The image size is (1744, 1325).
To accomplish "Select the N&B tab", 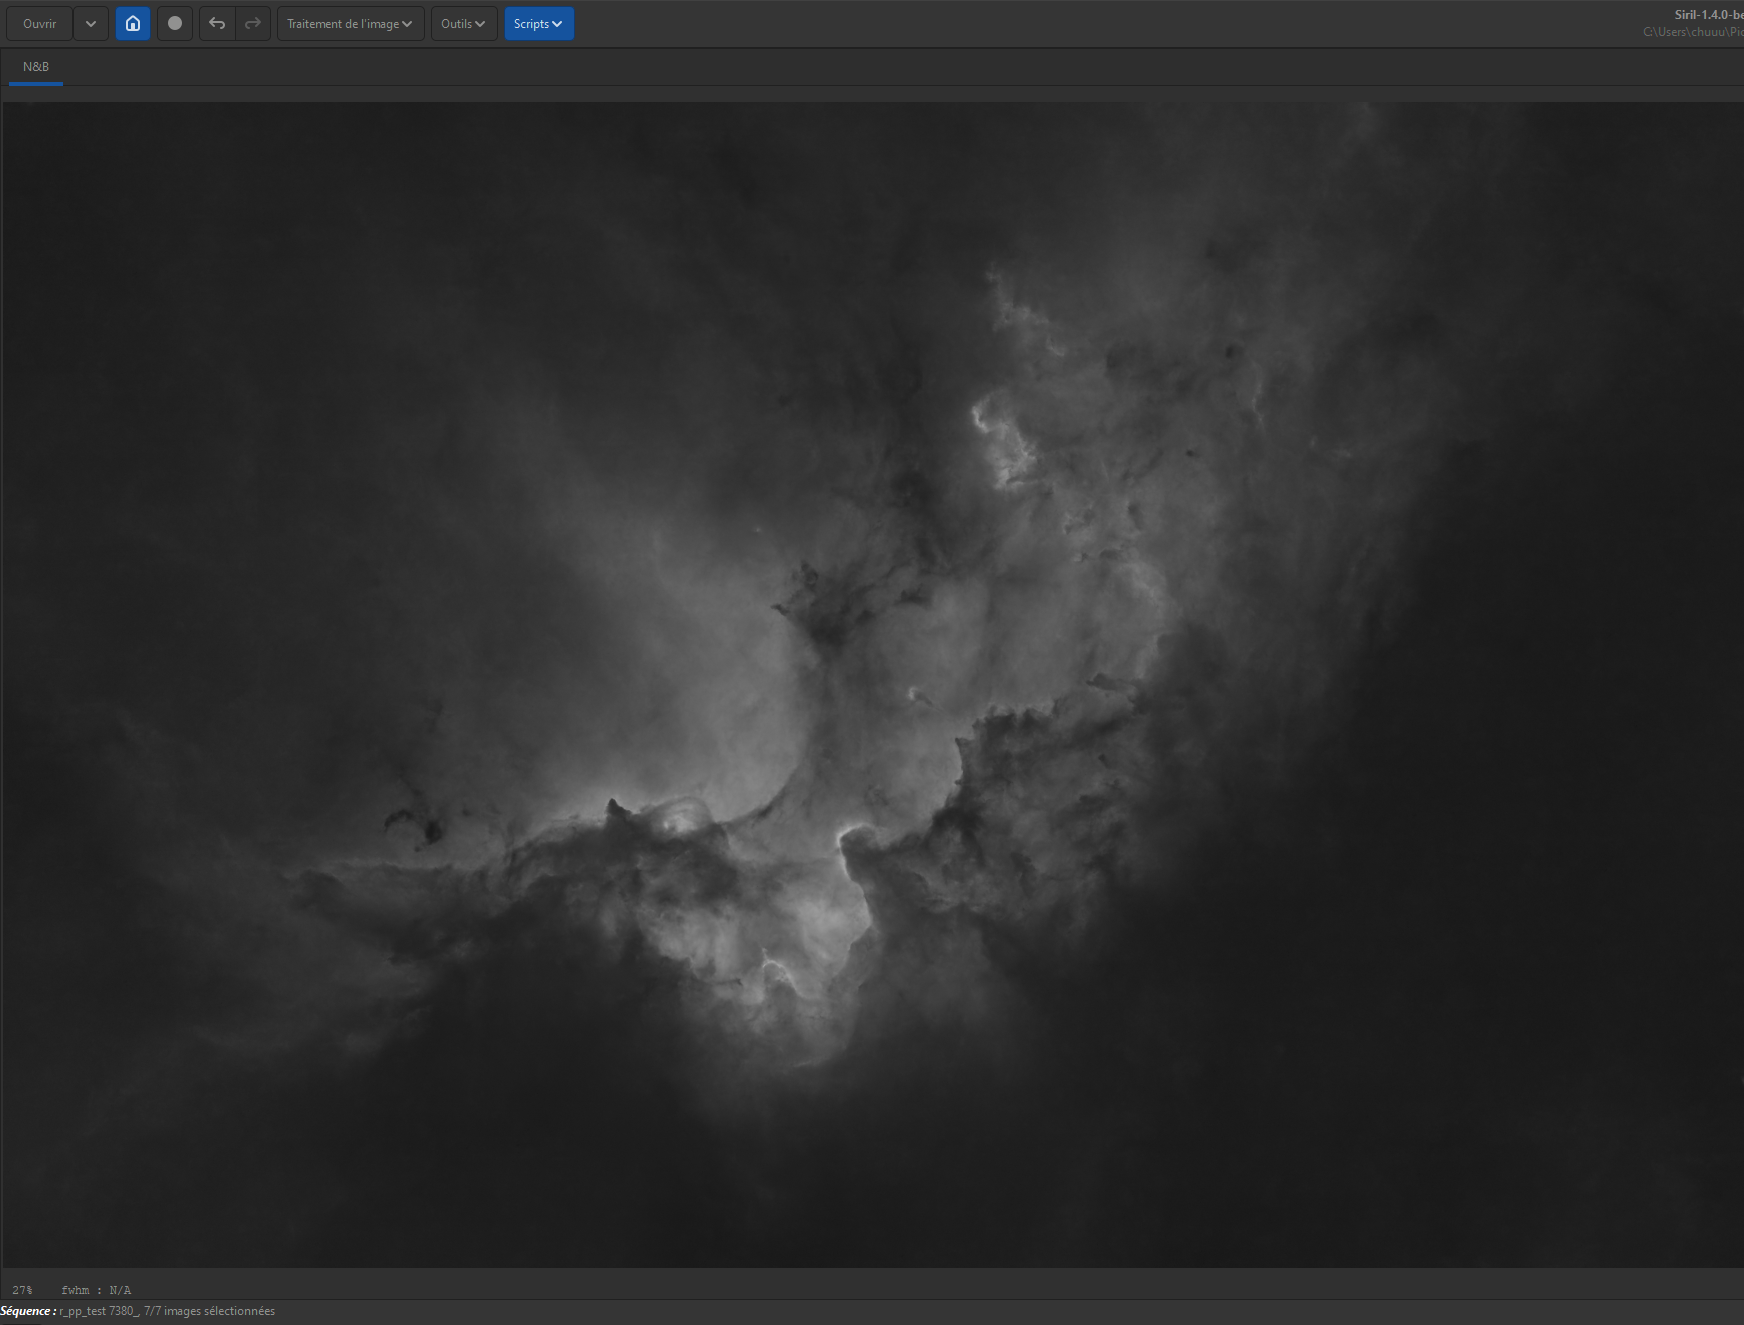I will [x=36, y=67].
